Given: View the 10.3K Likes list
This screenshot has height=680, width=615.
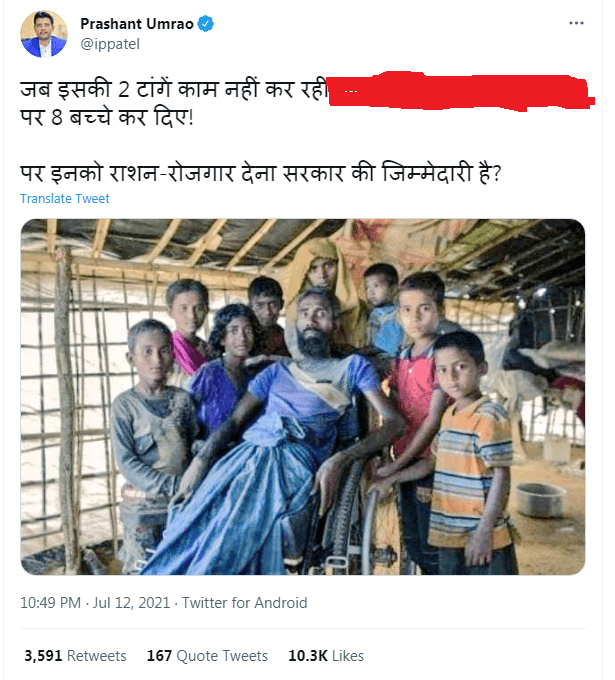Looking at the screenshot, I should click(x=326, y=656).
